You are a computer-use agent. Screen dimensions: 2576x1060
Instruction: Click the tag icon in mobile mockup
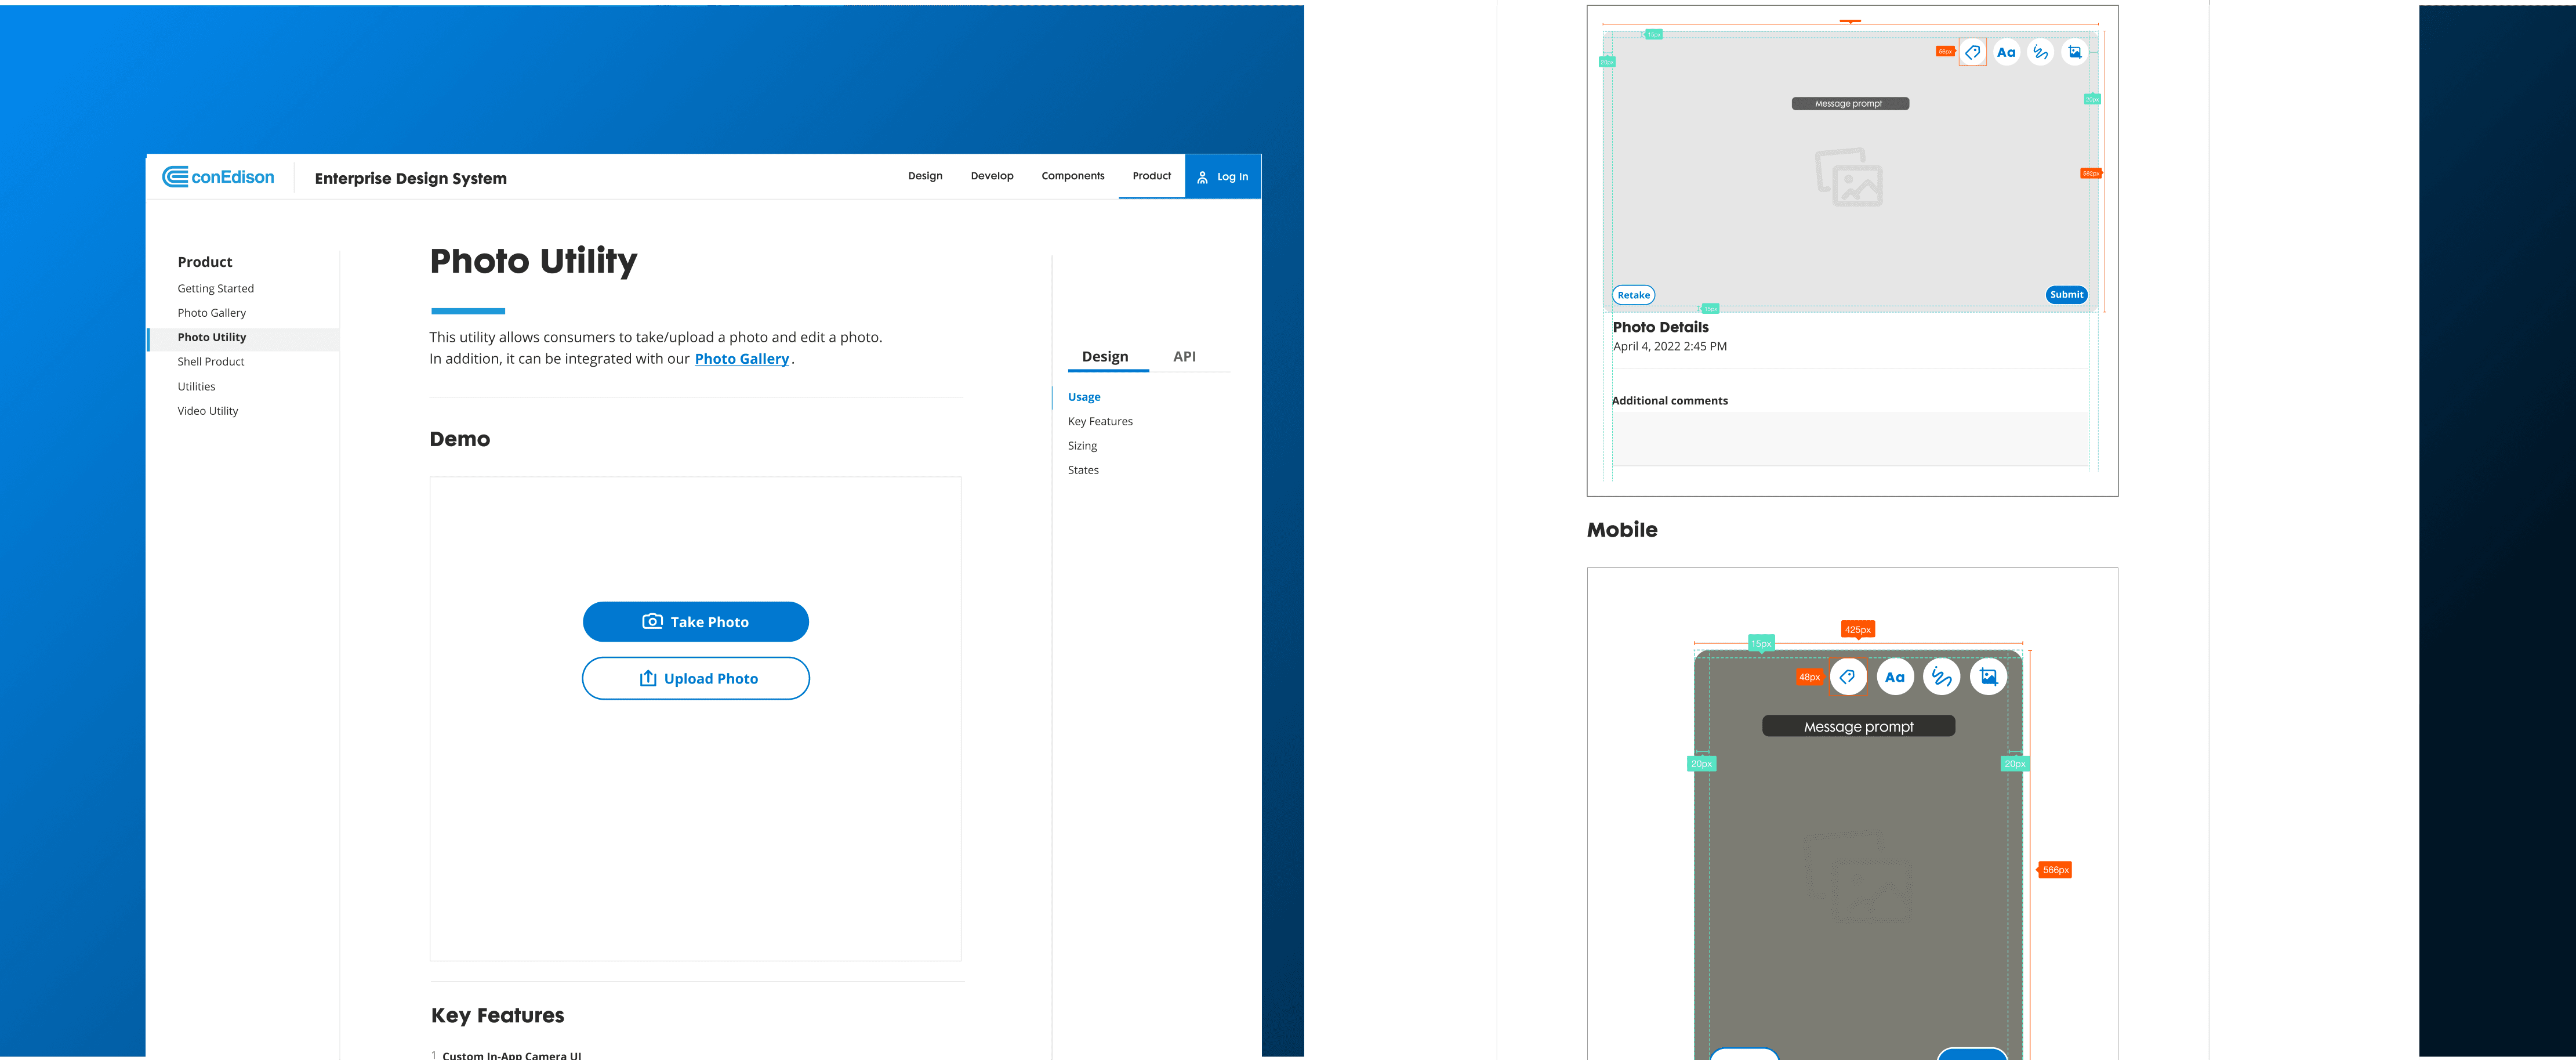[1847, 677]
